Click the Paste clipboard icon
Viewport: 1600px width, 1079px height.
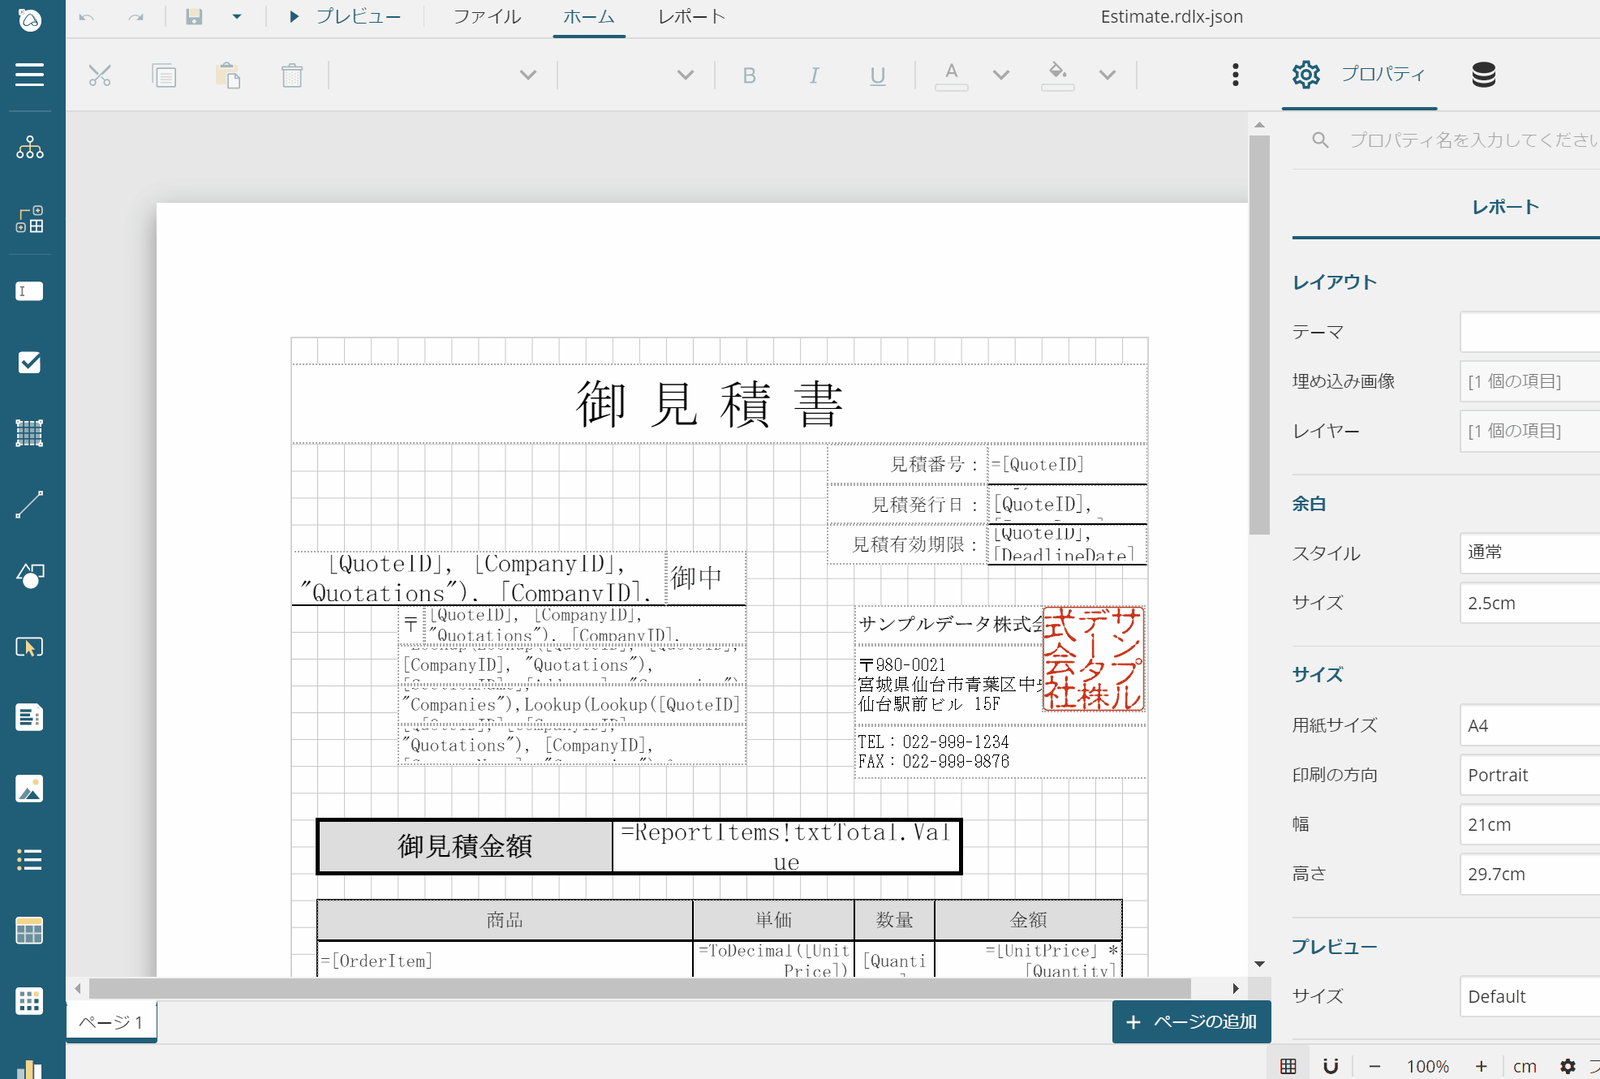click(x=228, y=75)
